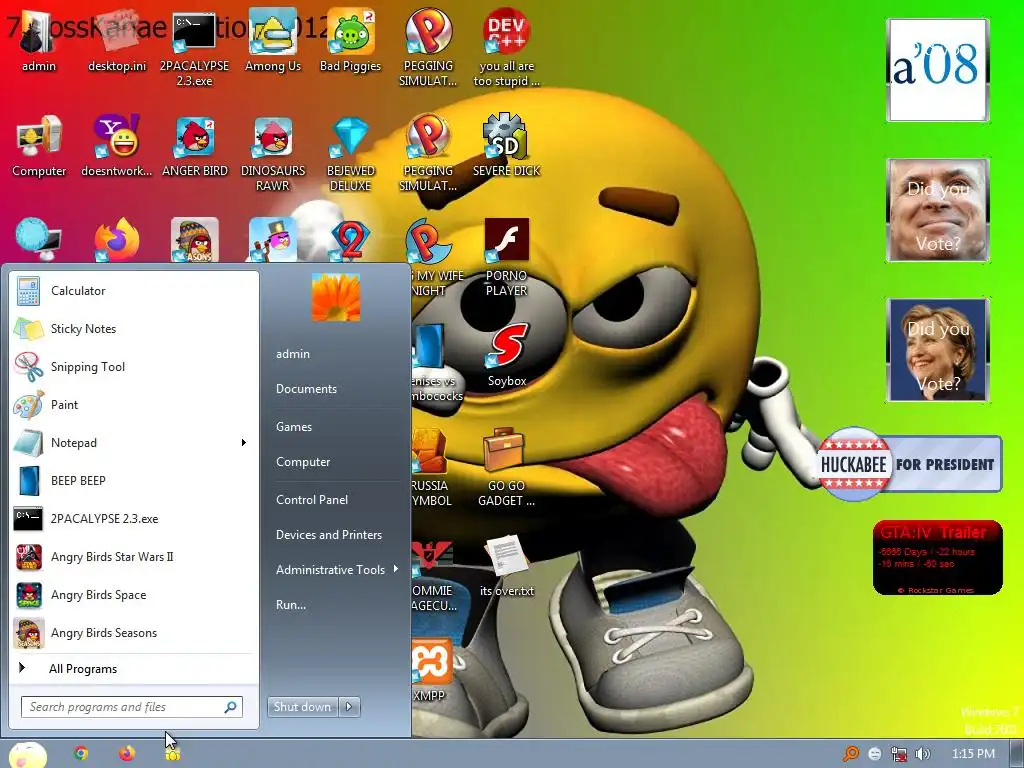
Task: Open Paint from the Start menu
Action: coord(133,404)
